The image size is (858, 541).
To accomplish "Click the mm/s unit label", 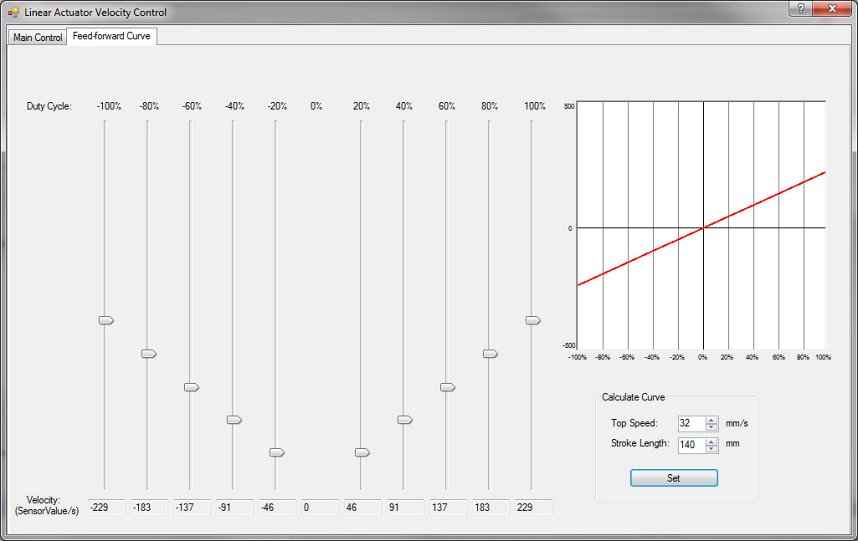I will pos(737,423).
